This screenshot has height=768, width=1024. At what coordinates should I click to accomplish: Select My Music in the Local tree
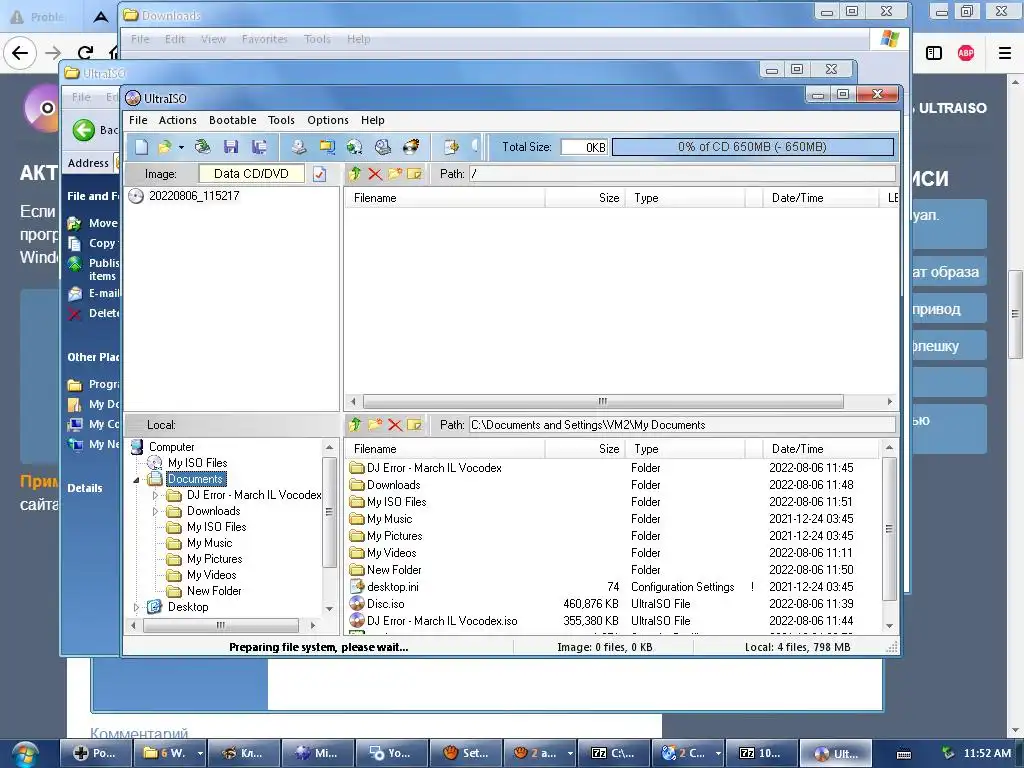click(209, 543)
